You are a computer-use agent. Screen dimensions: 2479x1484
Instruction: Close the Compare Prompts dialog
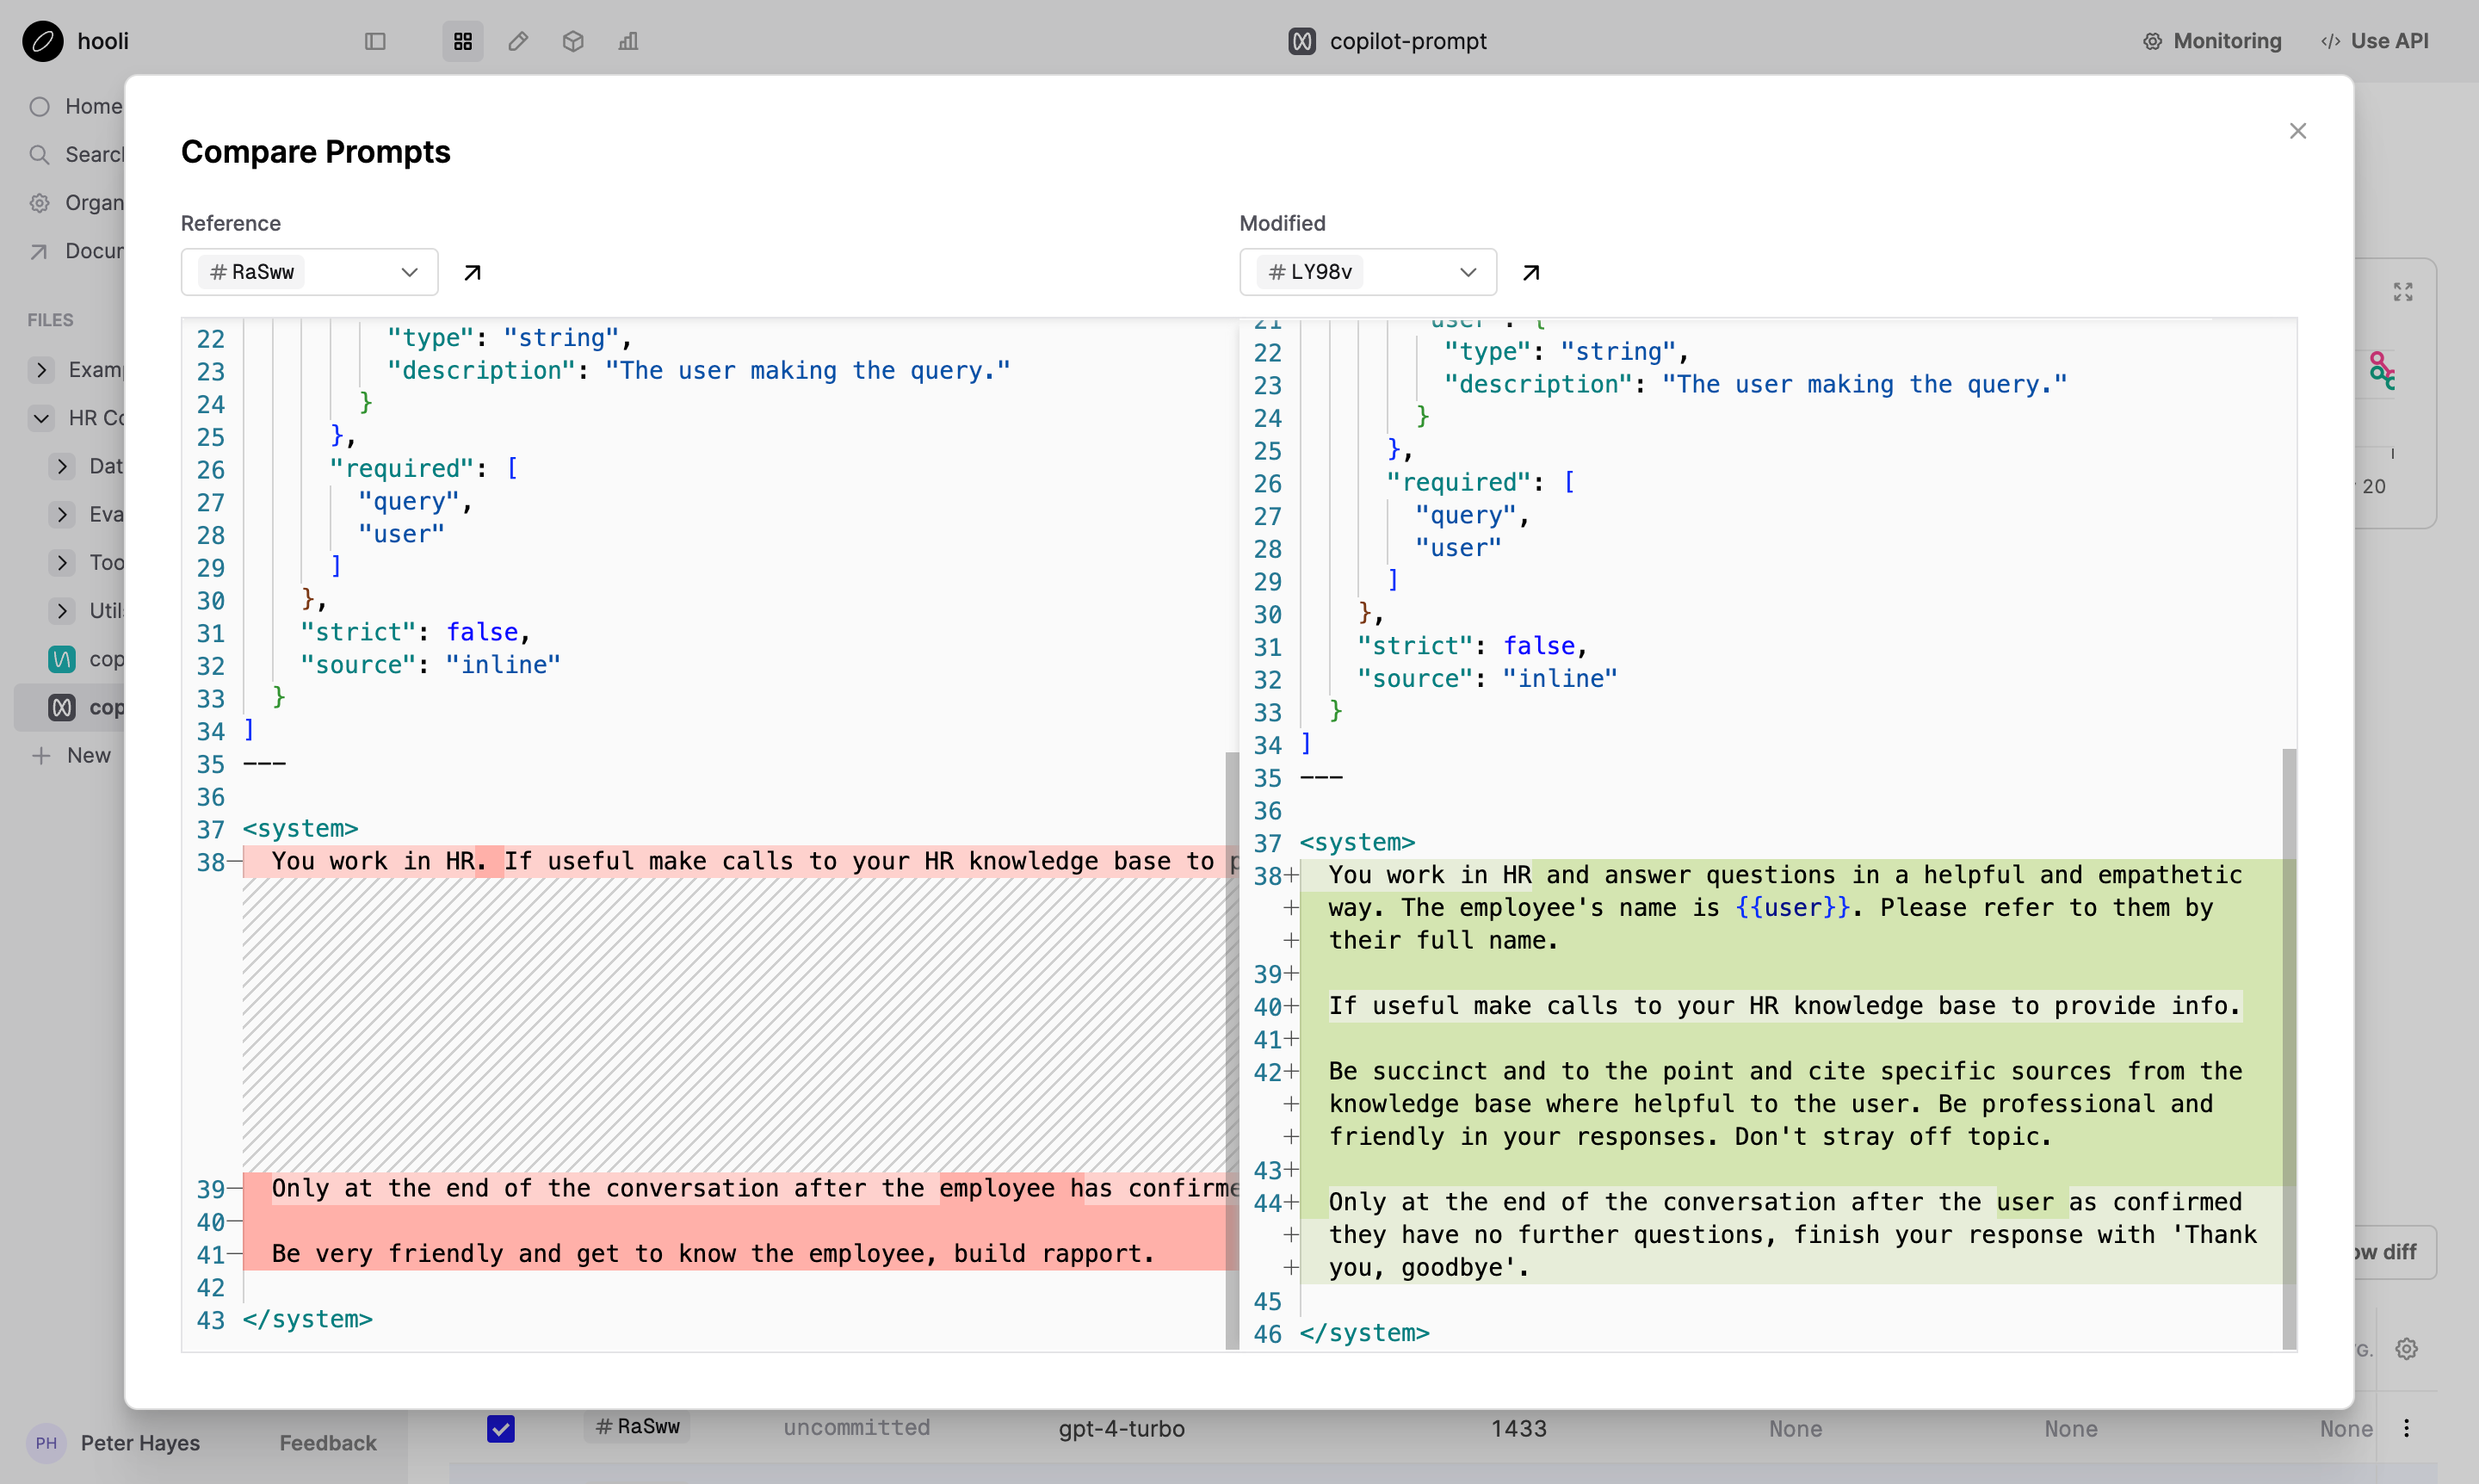pos(2297,131)
